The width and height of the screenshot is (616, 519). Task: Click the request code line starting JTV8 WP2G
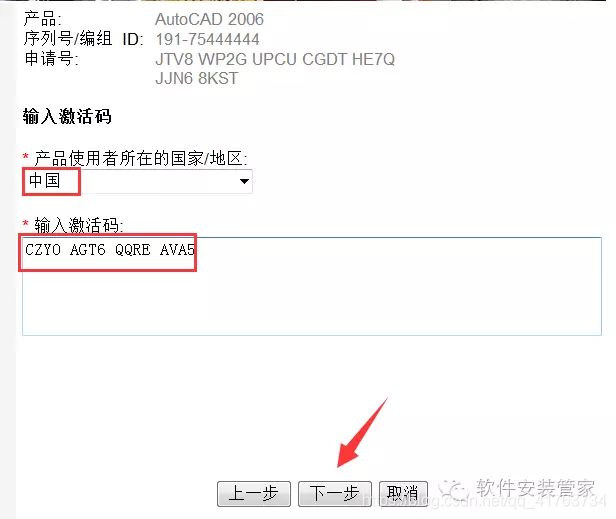[275, 59]
